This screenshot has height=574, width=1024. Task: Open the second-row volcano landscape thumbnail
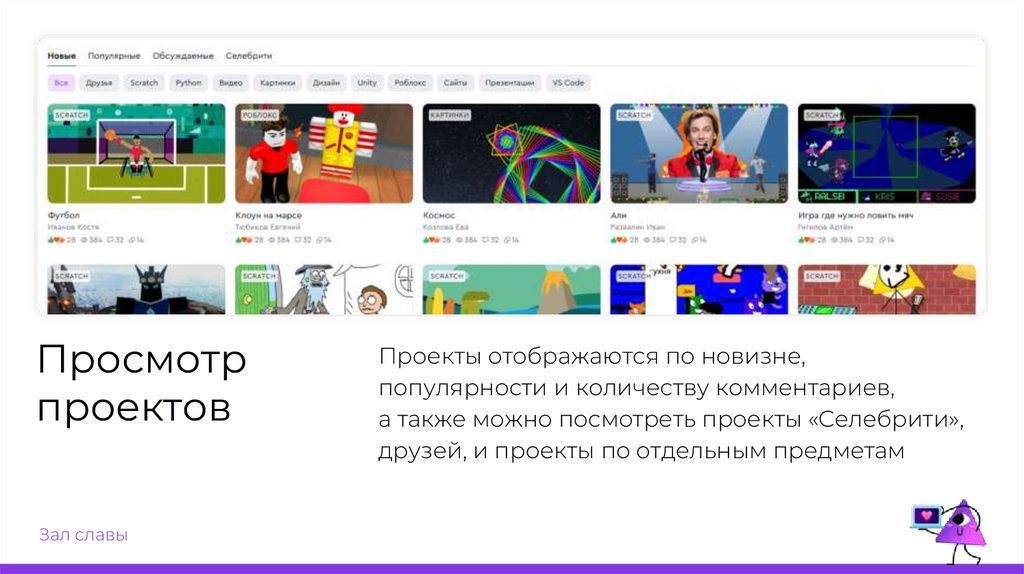[x=511, y=289]
